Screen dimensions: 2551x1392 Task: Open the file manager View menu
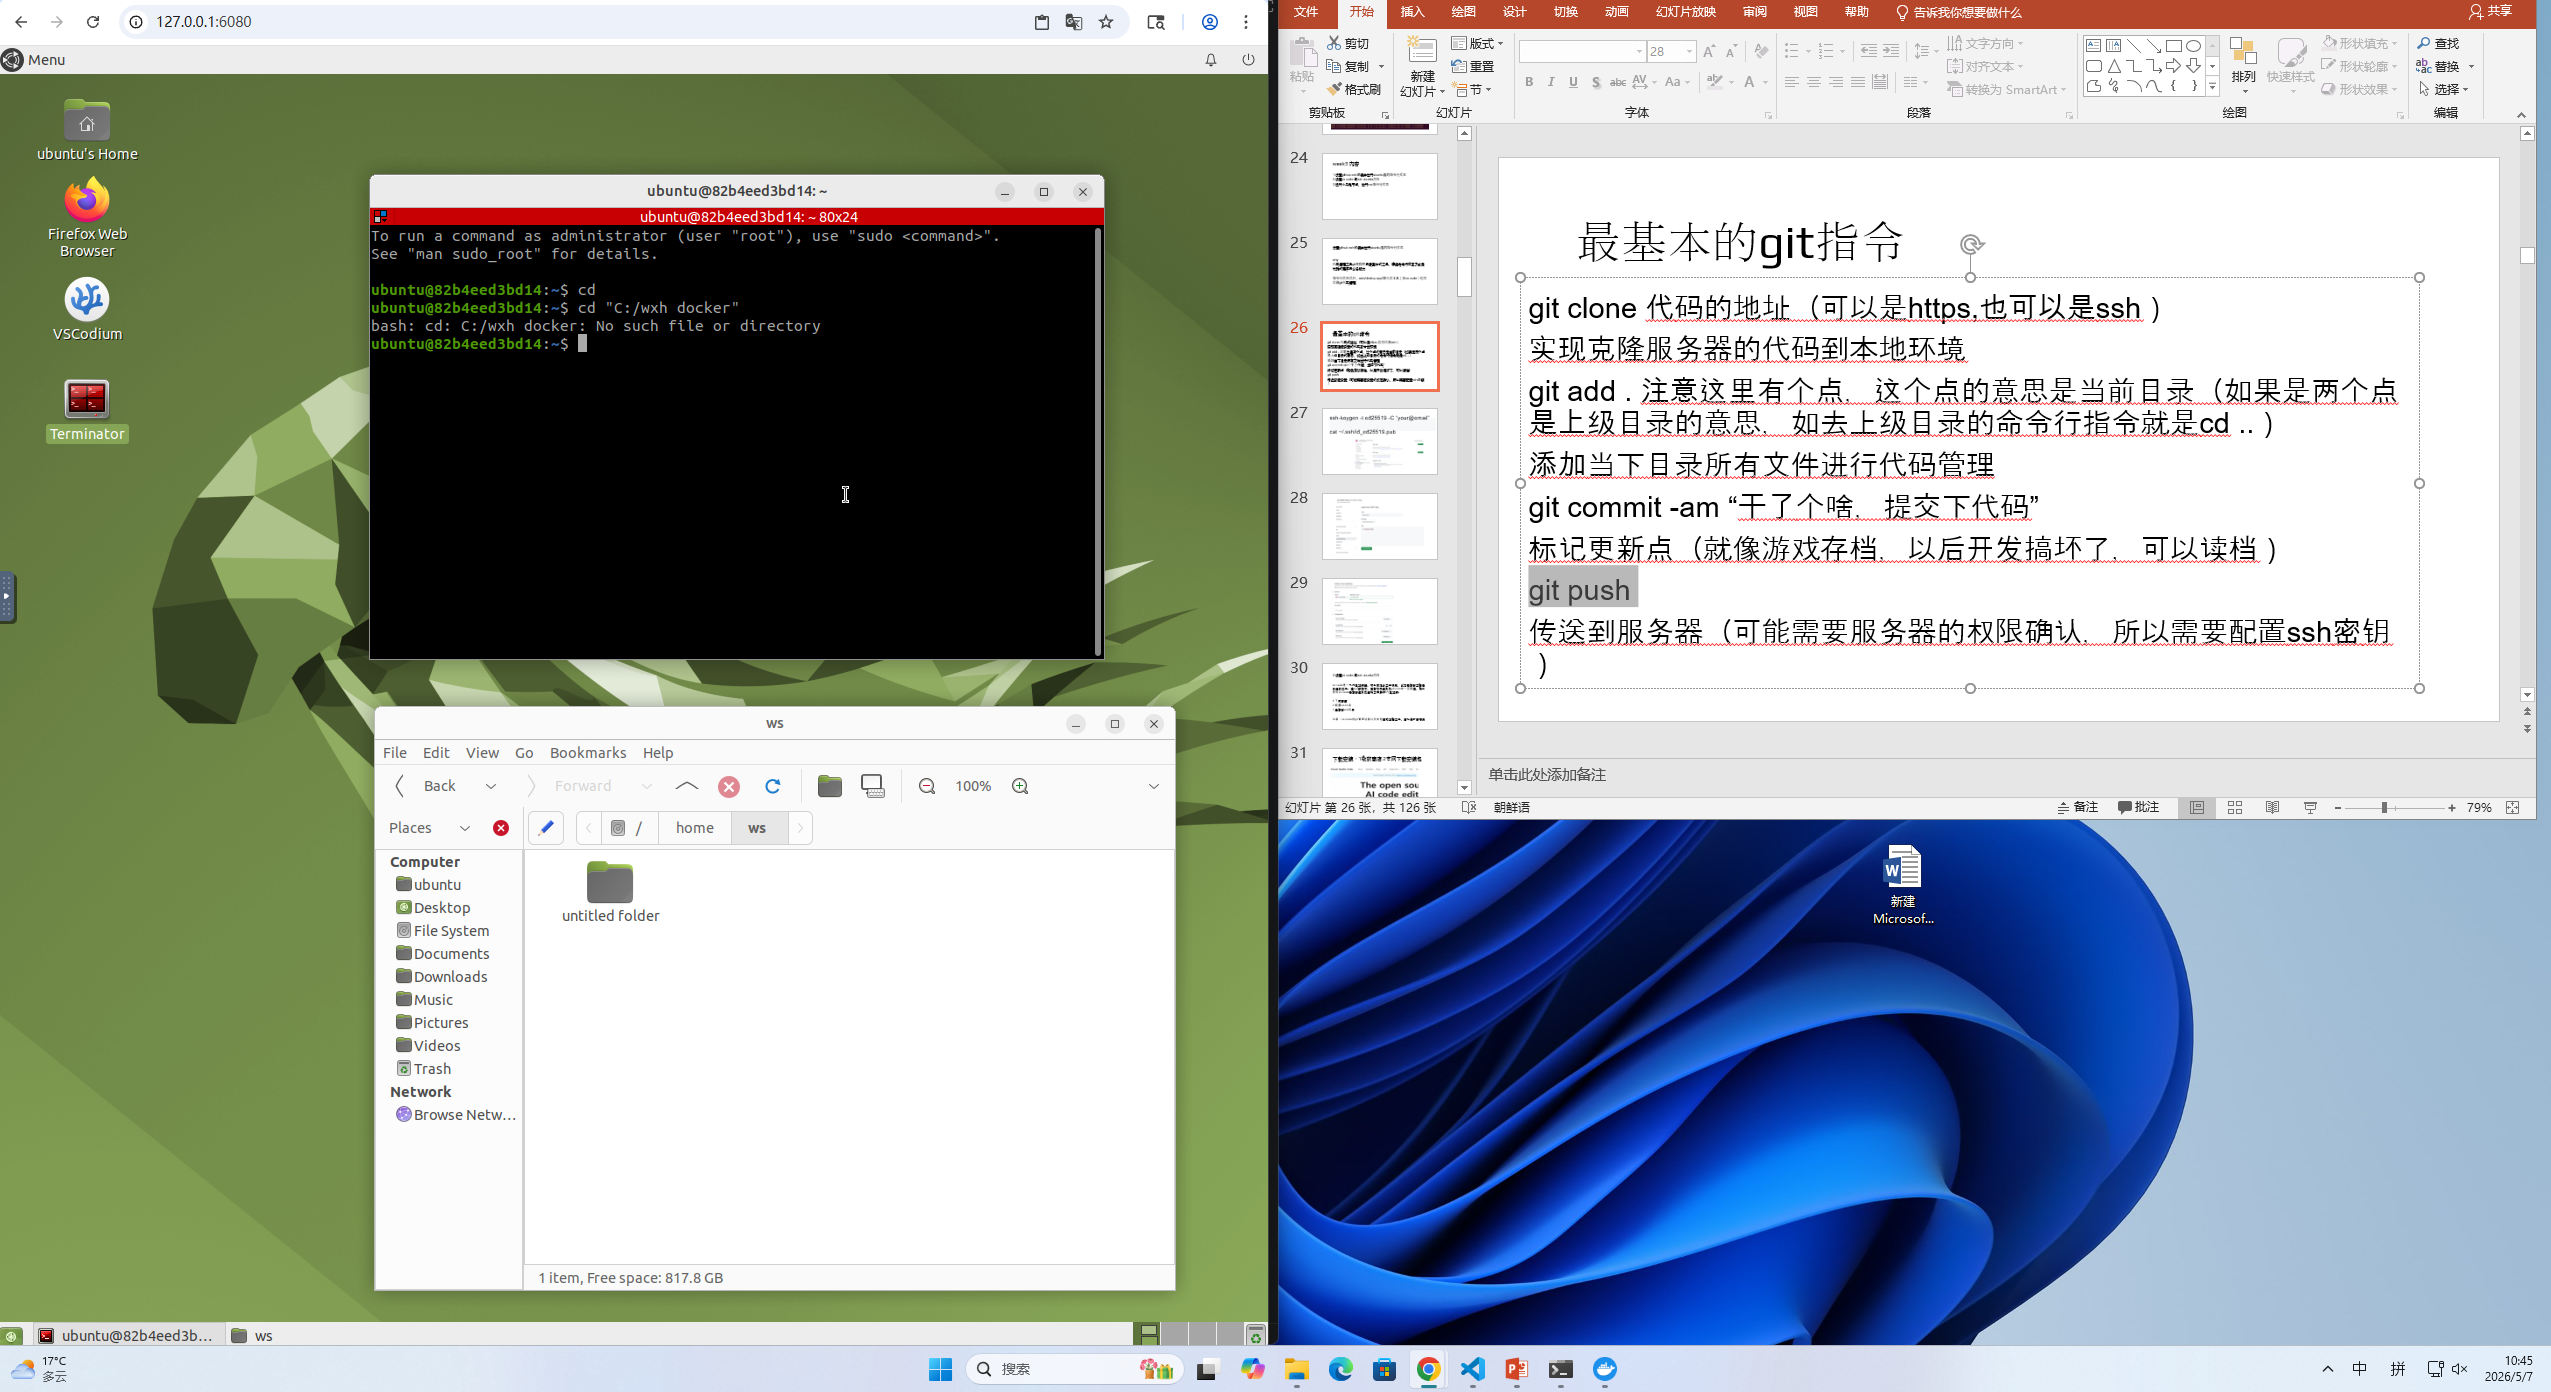[x=482, y=753]
